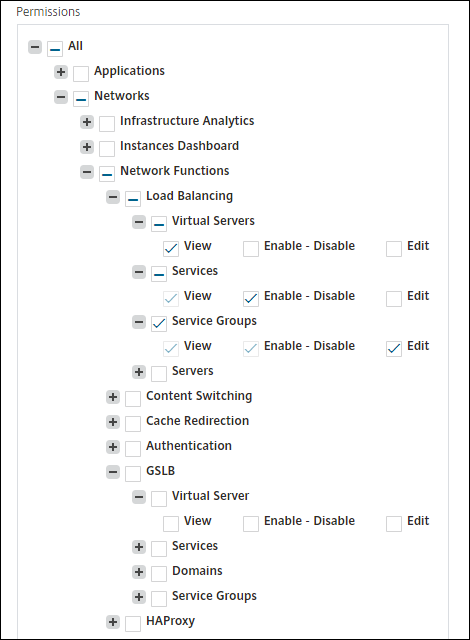The height and width of the screenshot is (640, 470).
Task: Select the Infrastructure Analytics label
Action: (187, 121)
